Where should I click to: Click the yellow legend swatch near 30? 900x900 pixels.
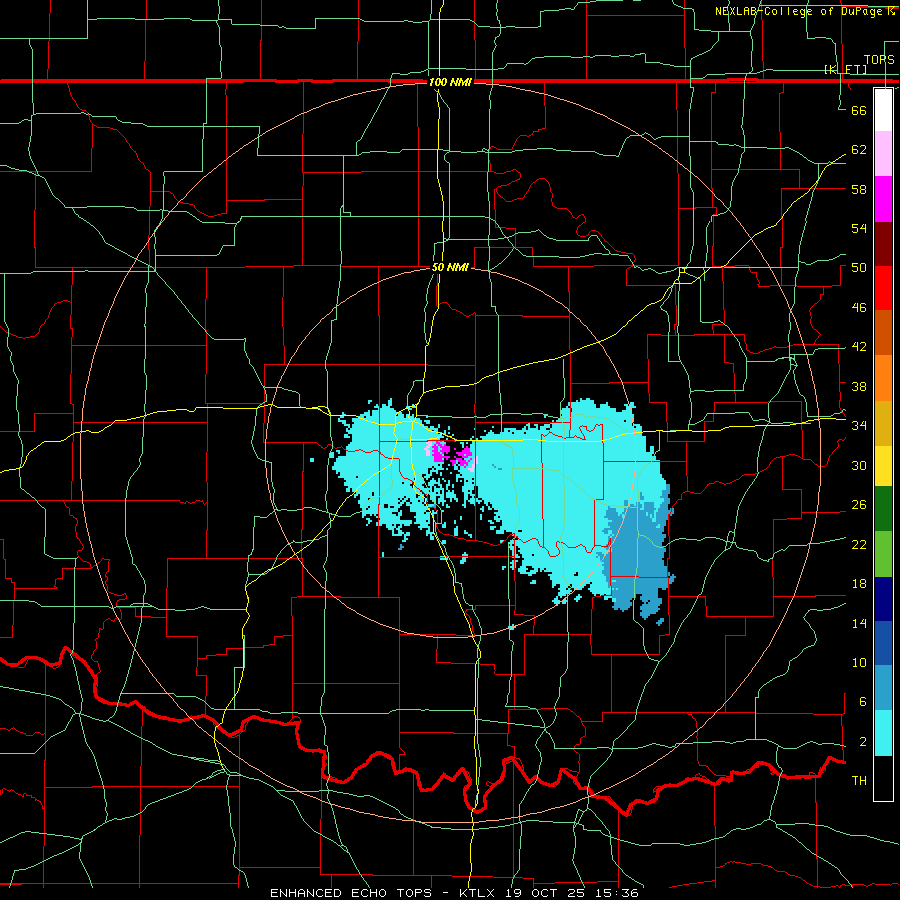tap(883, 466)
